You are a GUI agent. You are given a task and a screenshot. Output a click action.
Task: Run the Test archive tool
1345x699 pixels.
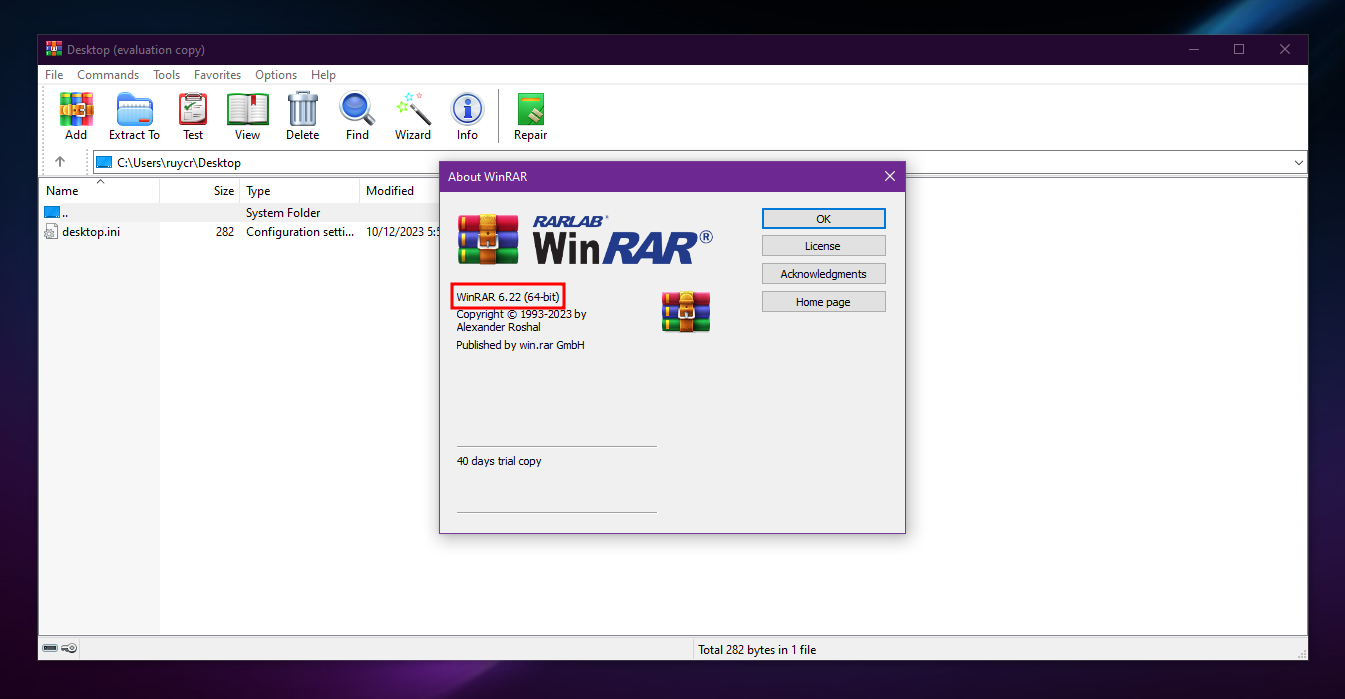pyautogui.click(x=193, y=116)
